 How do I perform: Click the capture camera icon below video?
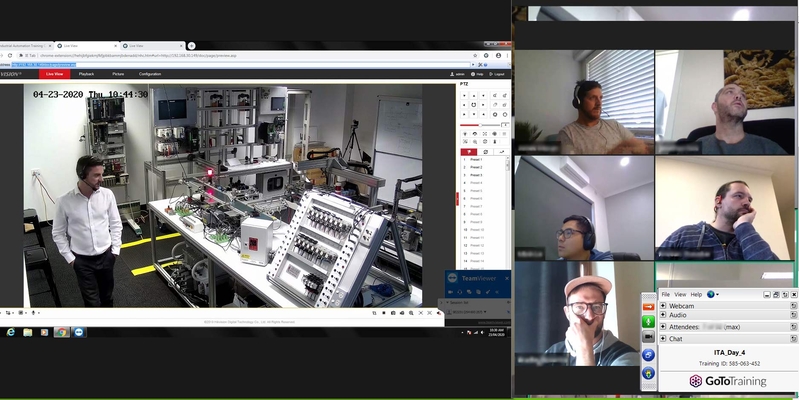[393, 313]
